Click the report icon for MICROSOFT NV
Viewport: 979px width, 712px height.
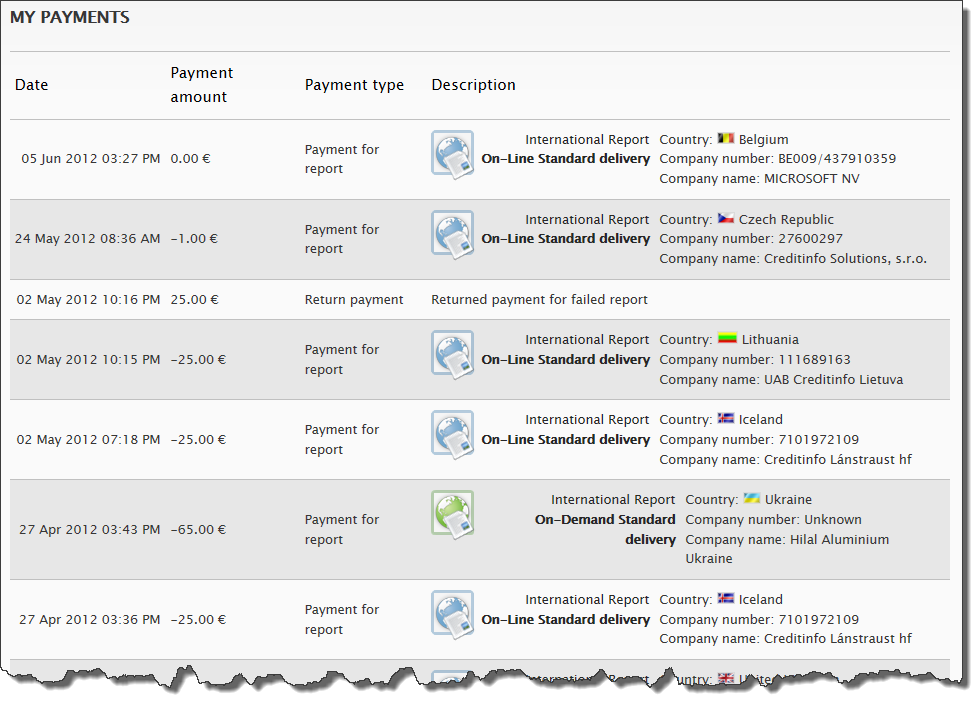[x=452, y=154]
